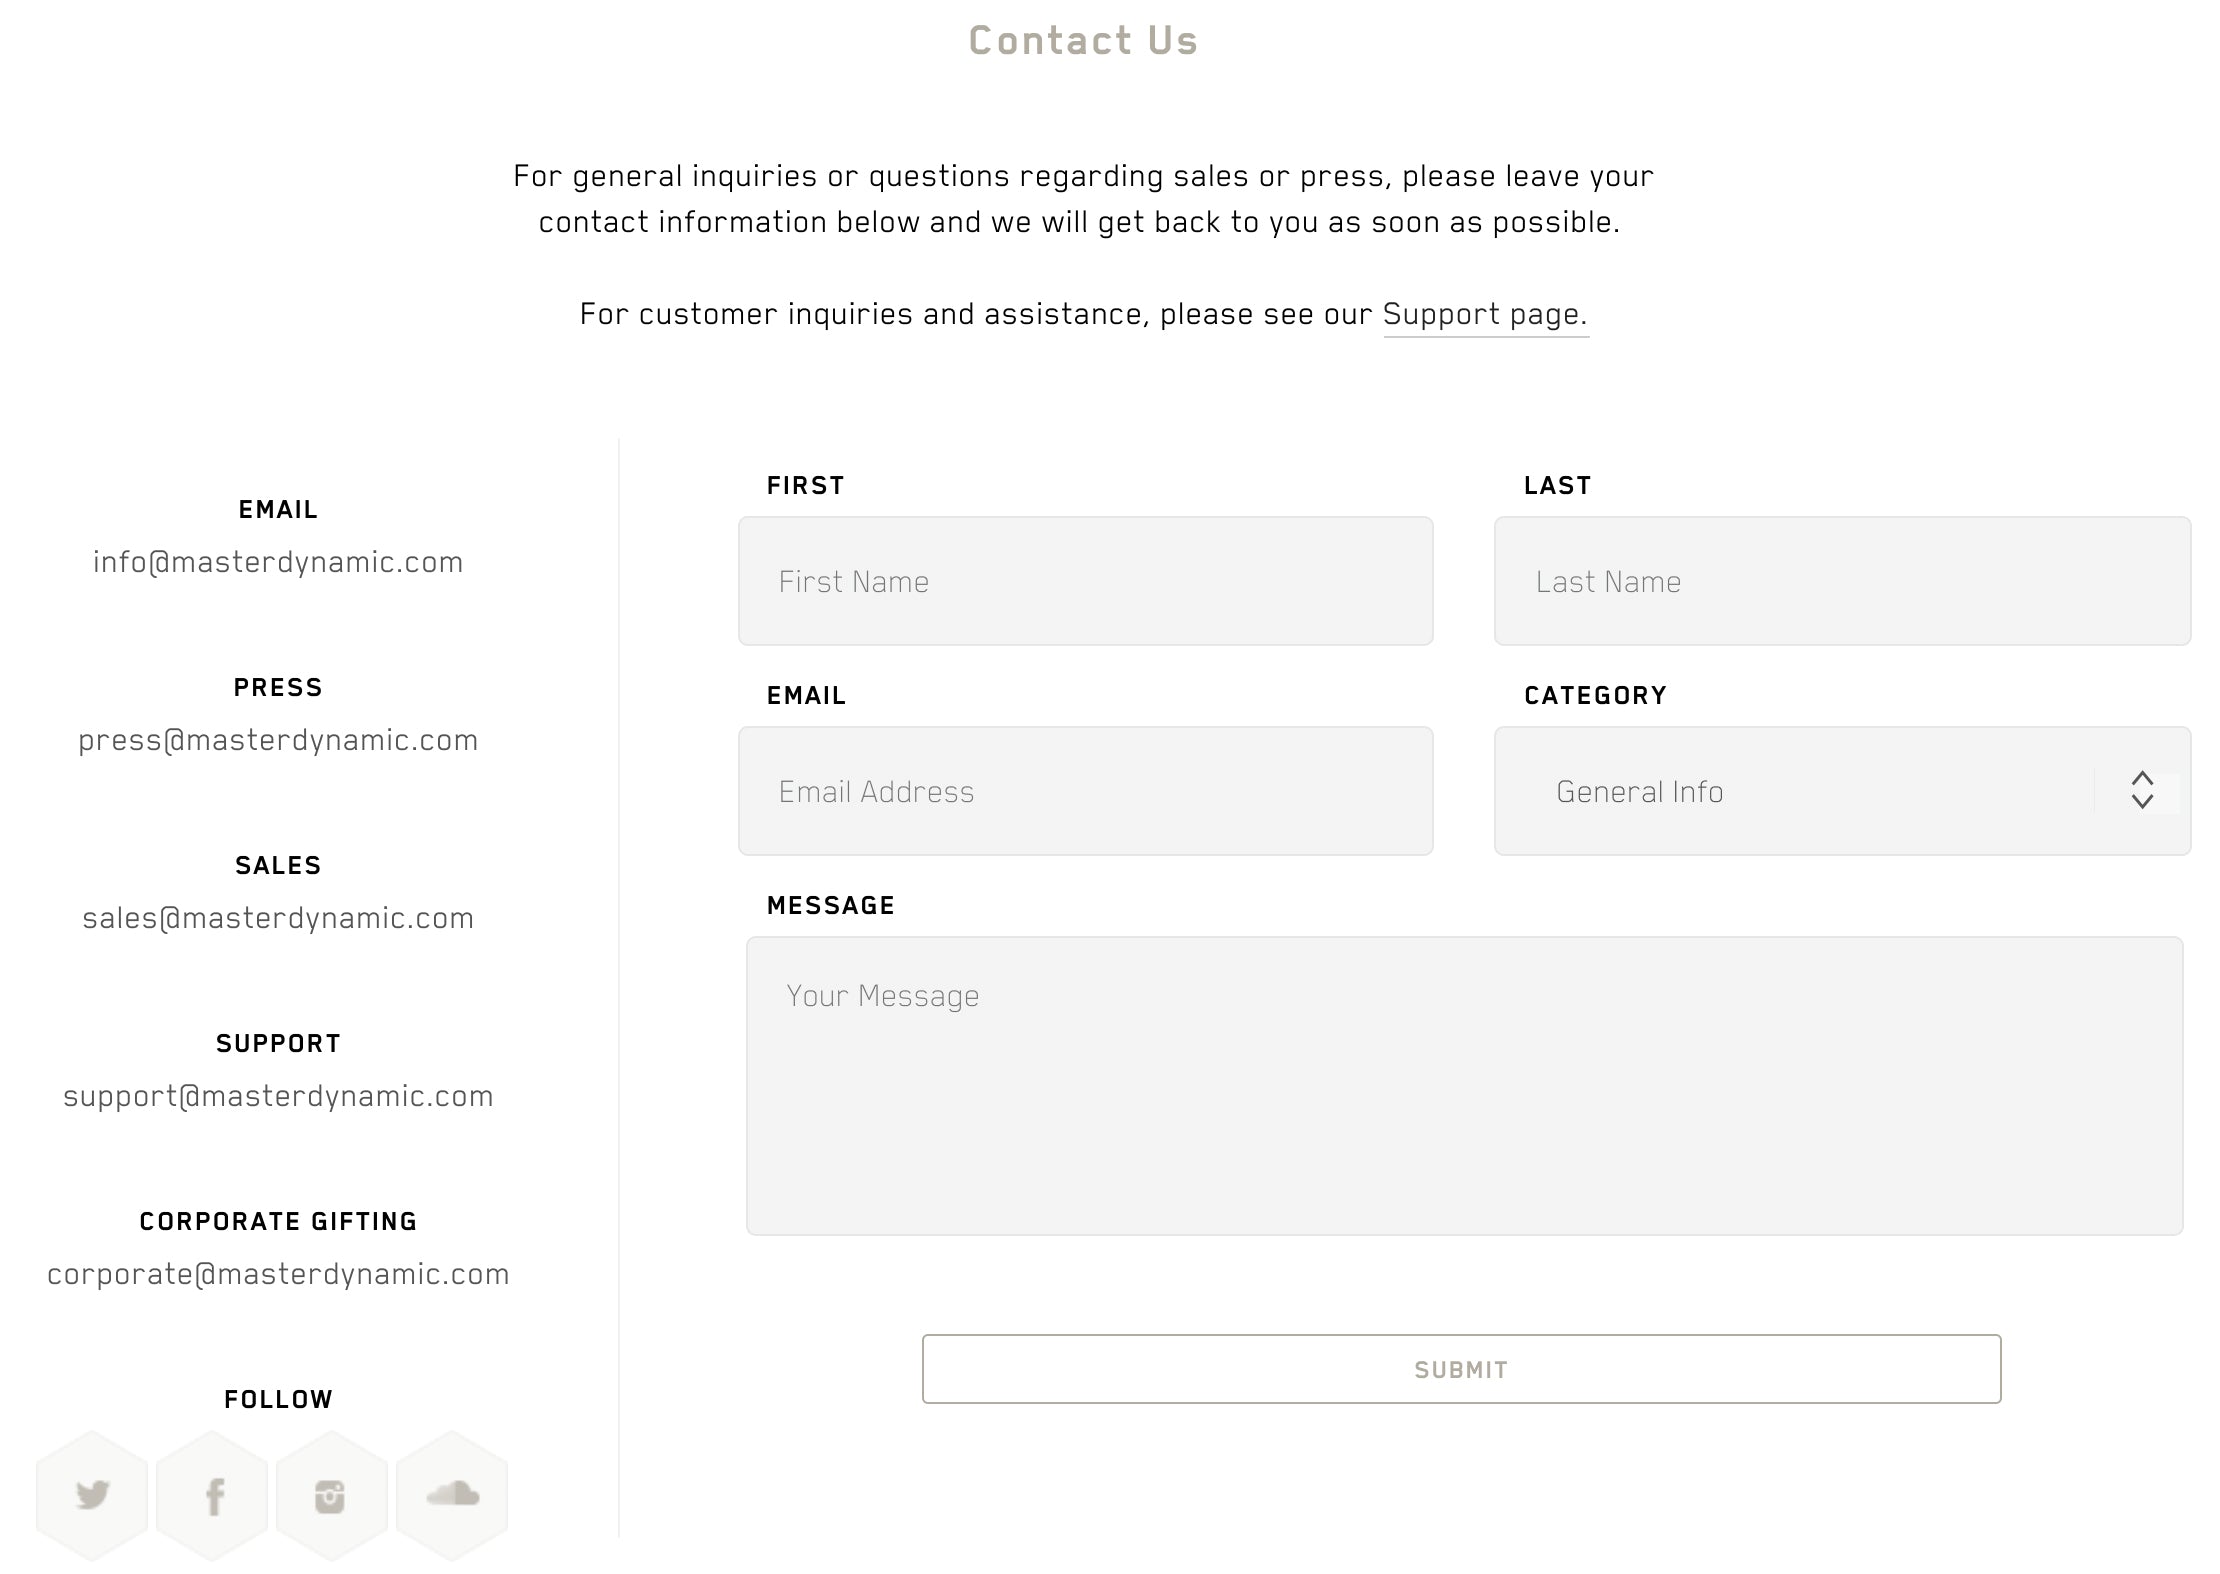The width and height of the screenshot is (2220, 1574).
Task: Click the sales@masterdynamic.com email
Action: coord(278,916)
